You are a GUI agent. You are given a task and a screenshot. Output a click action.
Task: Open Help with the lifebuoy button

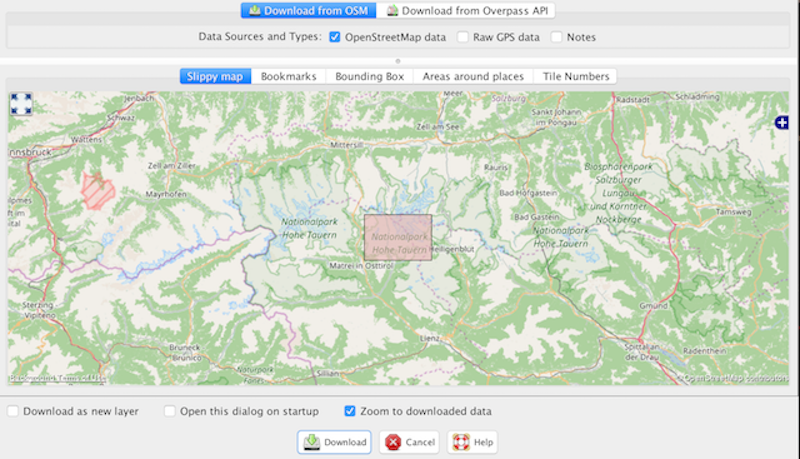pos(472,442)
